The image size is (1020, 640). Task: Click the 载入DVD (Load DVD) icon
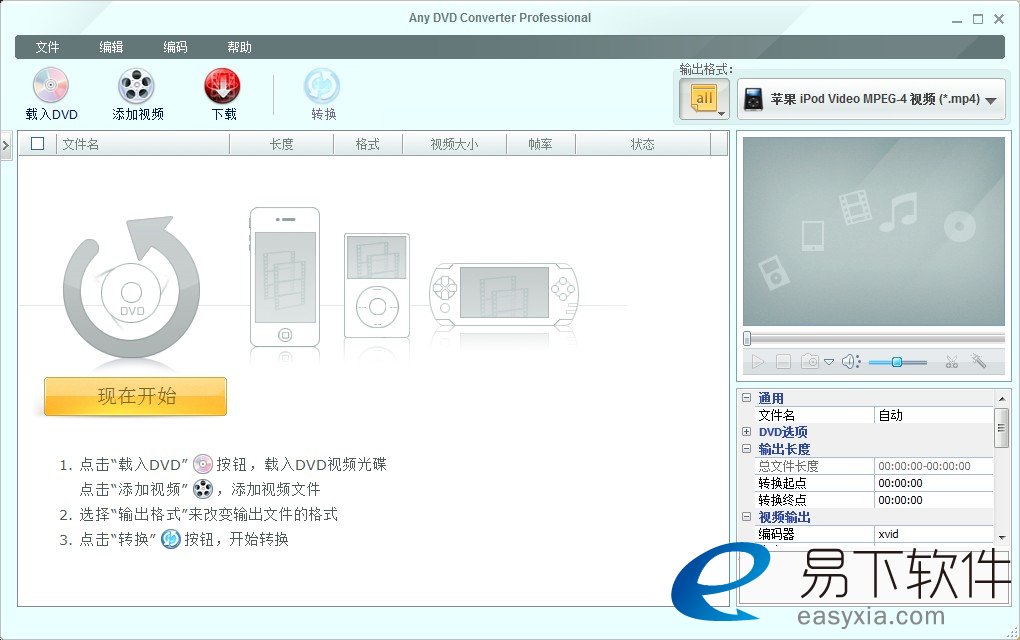pos(51,86)
